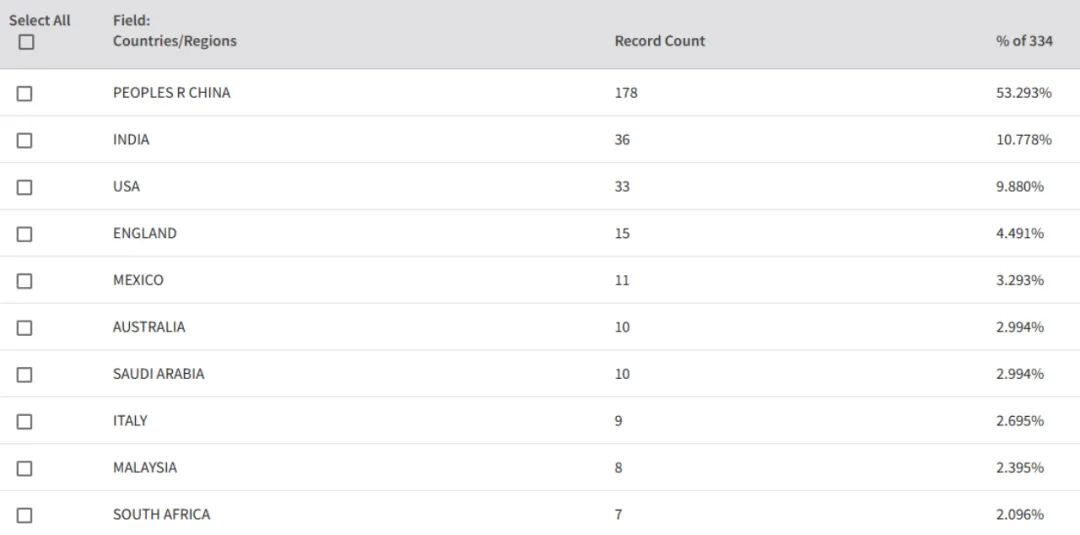Click the Record Count column header
The width and height of the screenshot is (1080, 535).
[x=660, y=41]
